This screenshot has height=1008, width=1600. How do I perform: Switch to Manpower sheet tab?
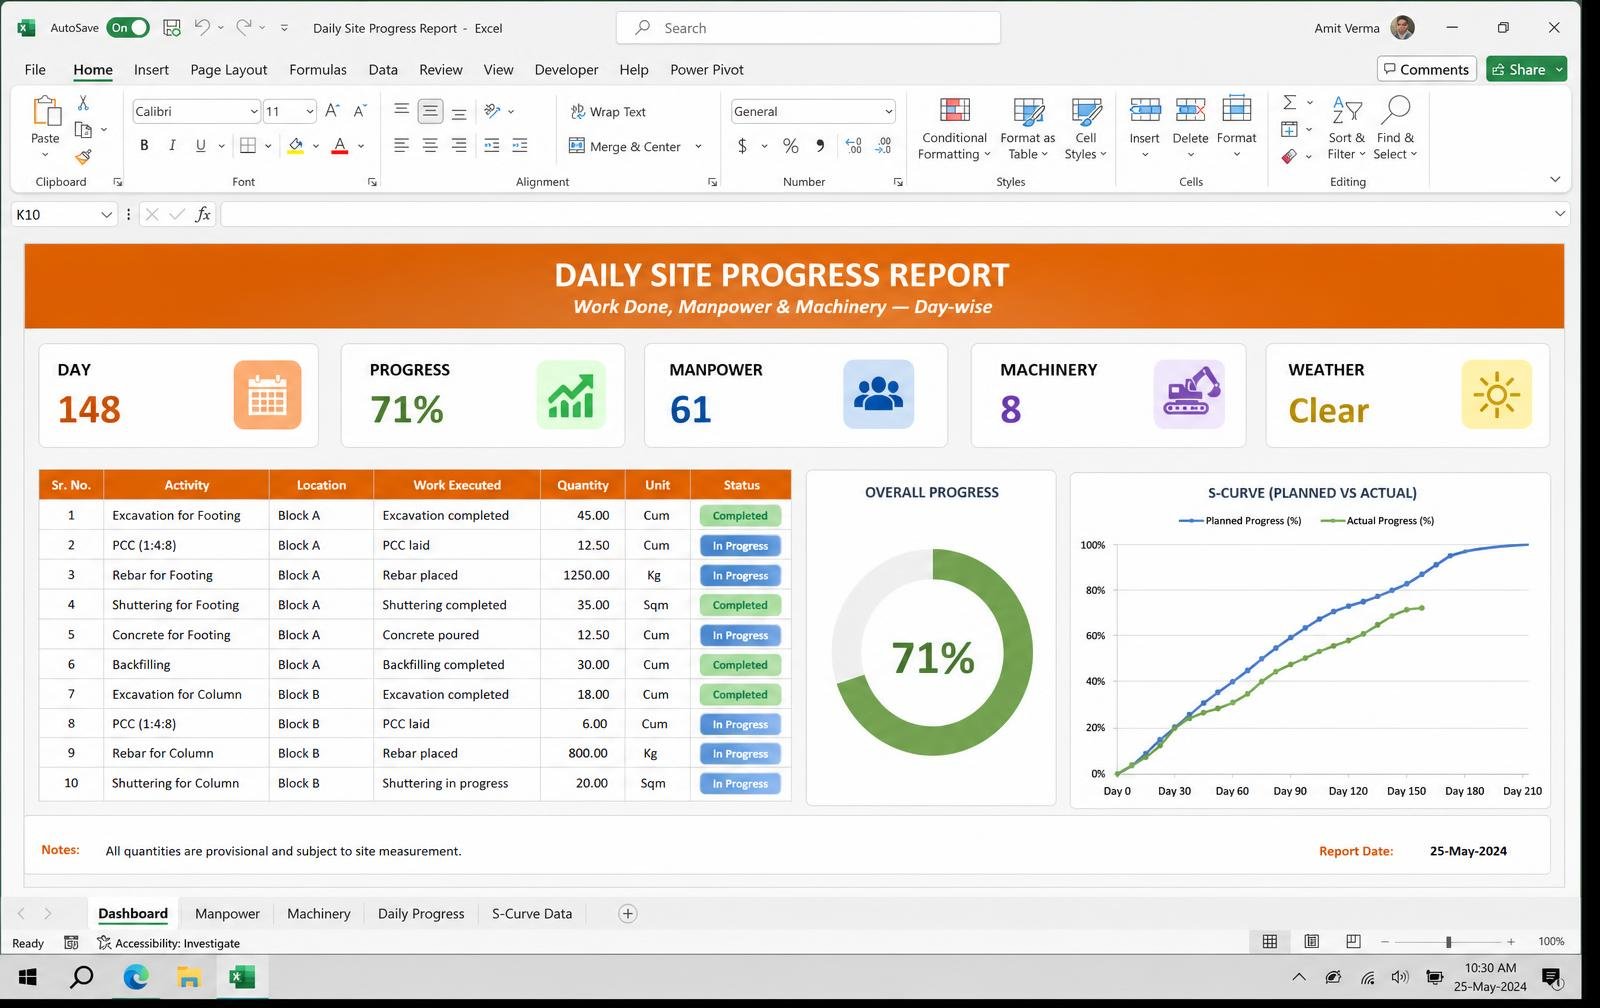coord(227,914)
